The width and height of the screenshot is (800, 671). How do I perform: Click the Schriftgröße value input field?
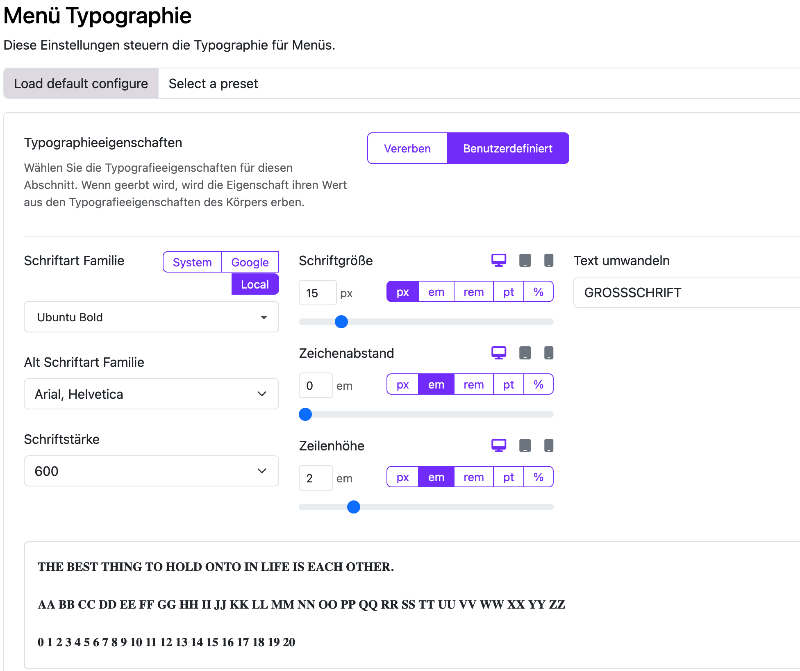[316, 293]
